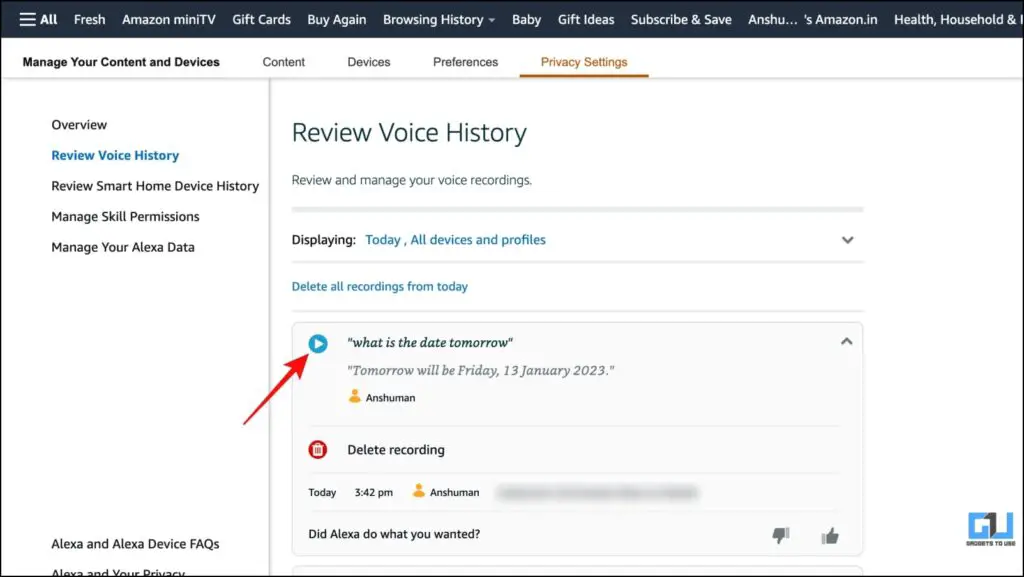Click "Review and manage your voice recordings." text

point(411,180)
